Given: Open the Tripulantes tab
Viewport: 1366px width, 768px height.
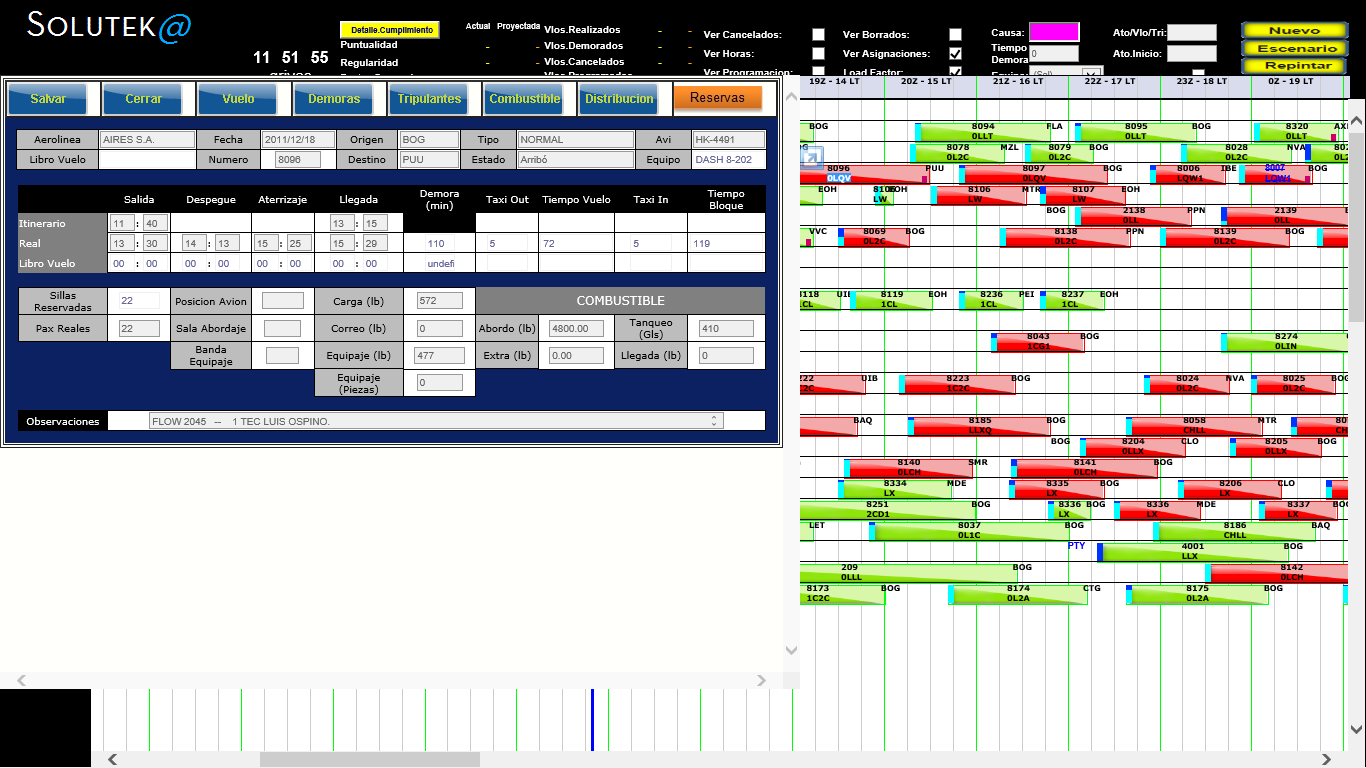Looking at the screenshot, I should tap(429, 99).
